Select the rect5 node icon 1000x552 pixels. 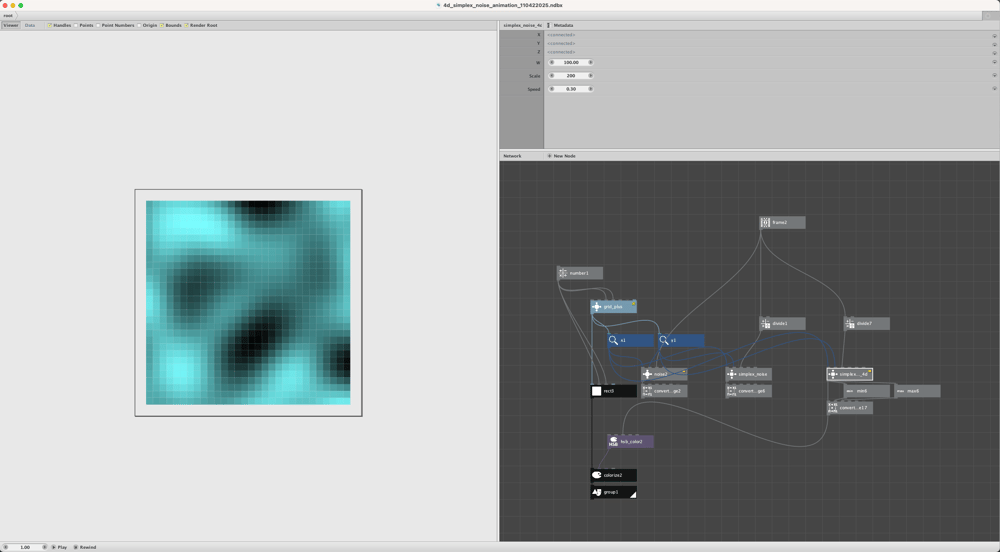[x=596, y=391]
